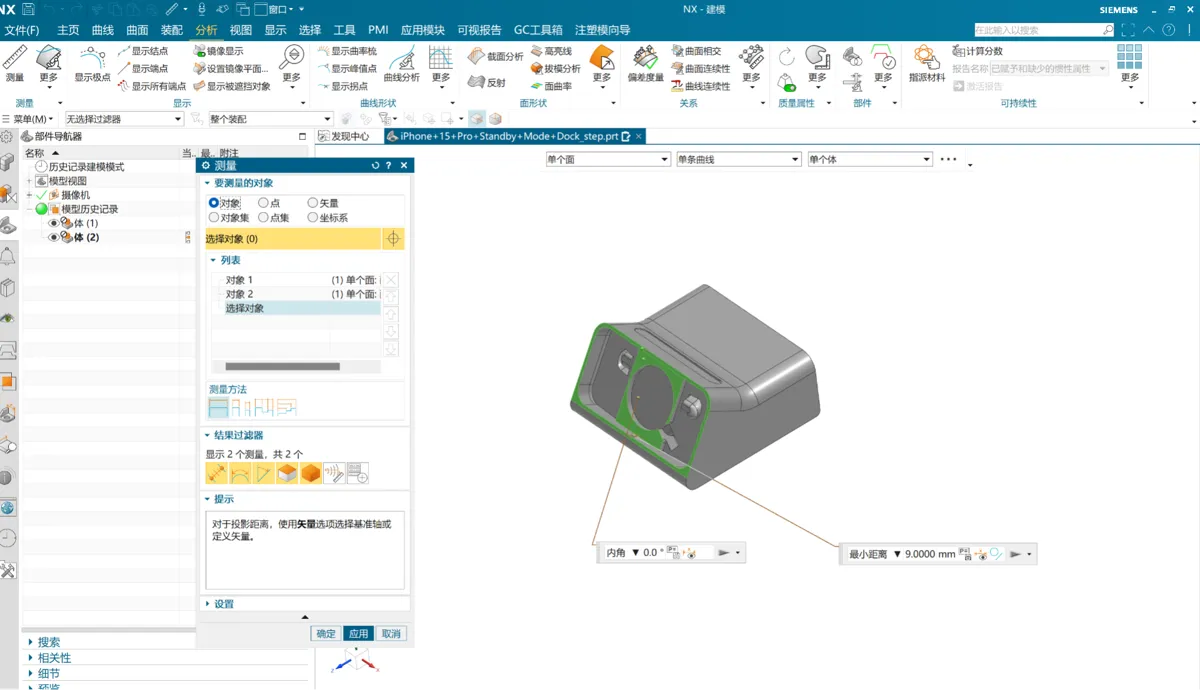This screenshot has width=1200, height=690.
Task: Click the 镜像显示 tool
Action: pos(217,51)
